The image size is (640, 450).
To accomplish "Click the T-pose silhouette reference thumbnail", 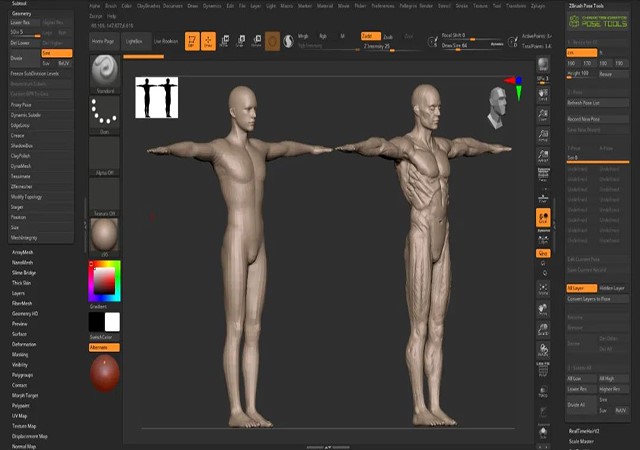I will (156, 96).
